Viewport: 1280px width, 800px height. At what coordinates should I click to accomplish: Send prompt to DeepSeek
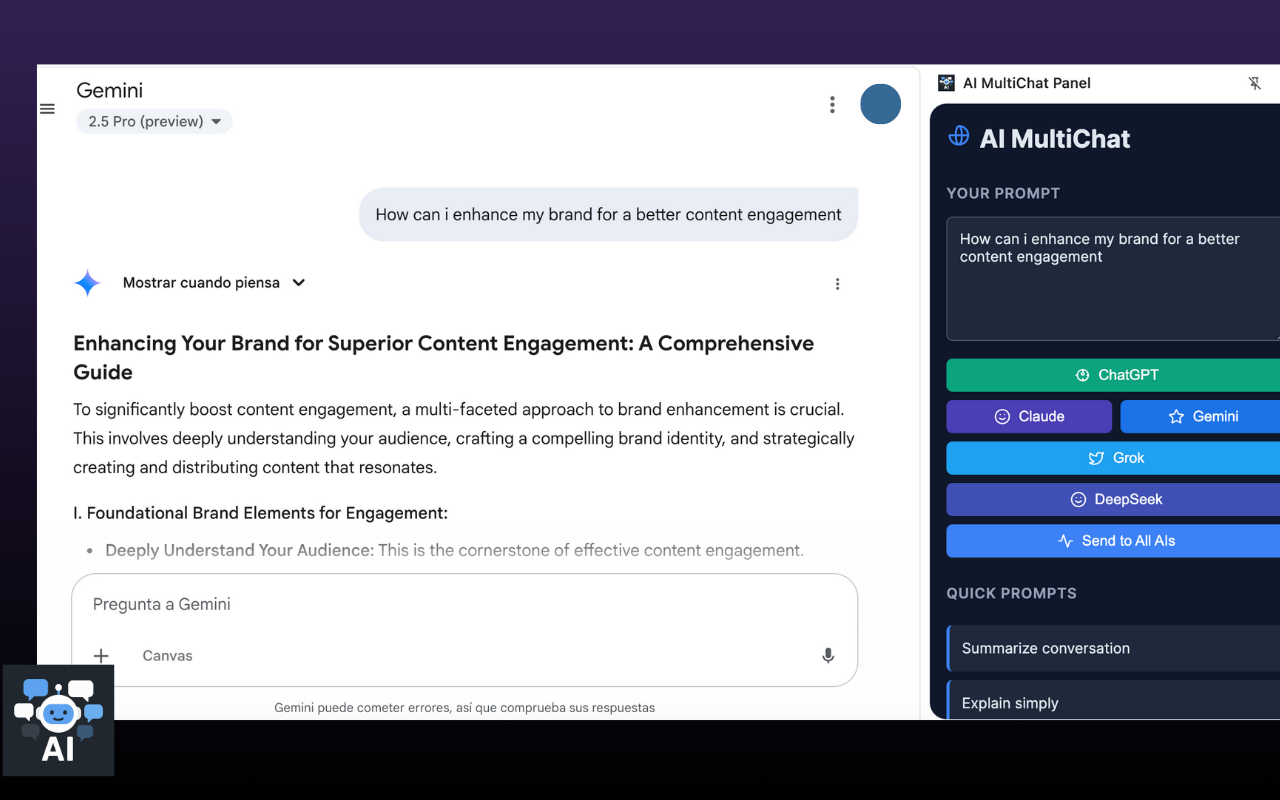[x=1113, y=499]
